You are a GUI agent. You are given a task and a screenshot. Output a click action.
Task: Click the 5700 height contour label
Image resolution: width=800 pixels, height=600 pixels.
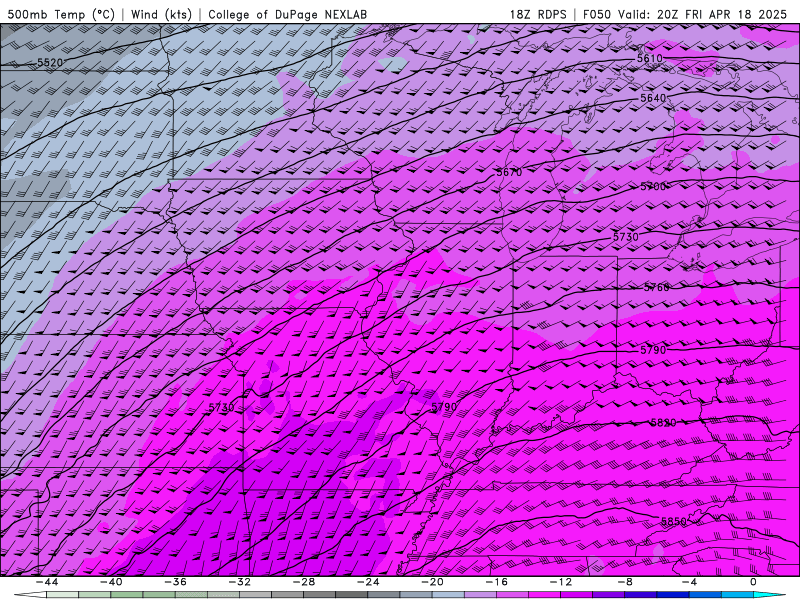coord(653,187)
